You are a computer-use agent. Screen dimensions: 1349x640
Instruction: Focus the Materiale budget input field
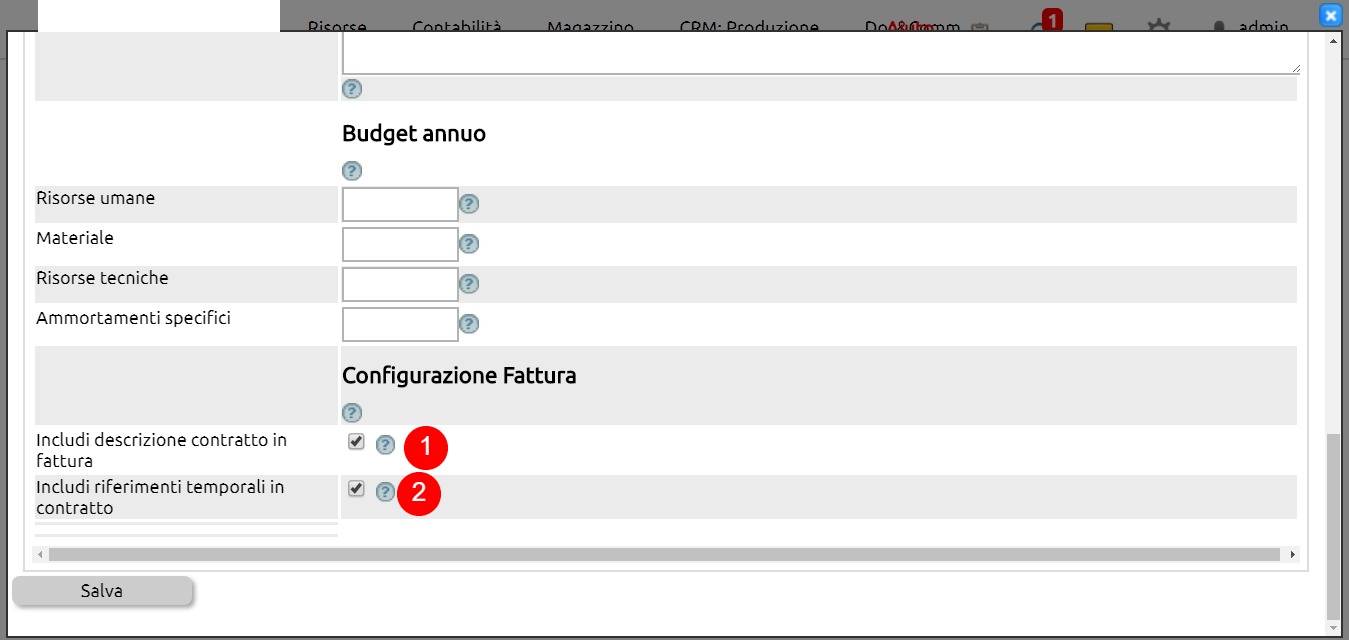(x=400, y=244)
